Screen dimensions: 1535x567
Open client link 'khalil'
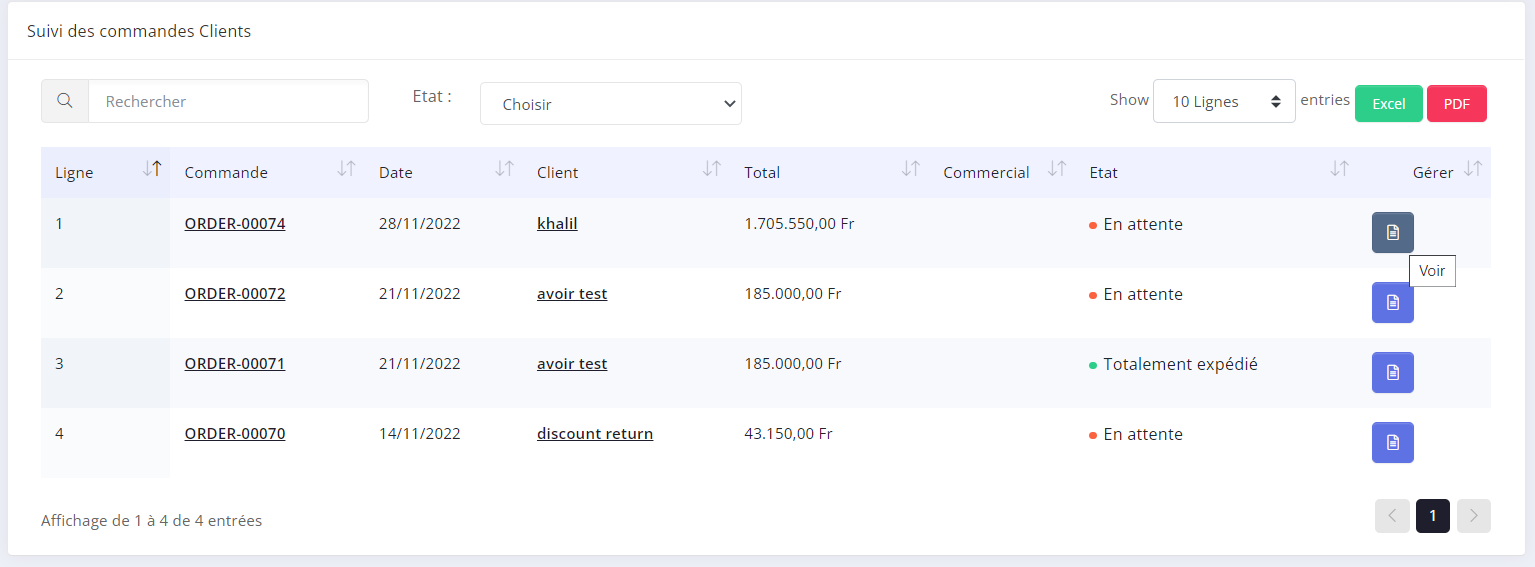pyautogui.click(x=557, y=224)
